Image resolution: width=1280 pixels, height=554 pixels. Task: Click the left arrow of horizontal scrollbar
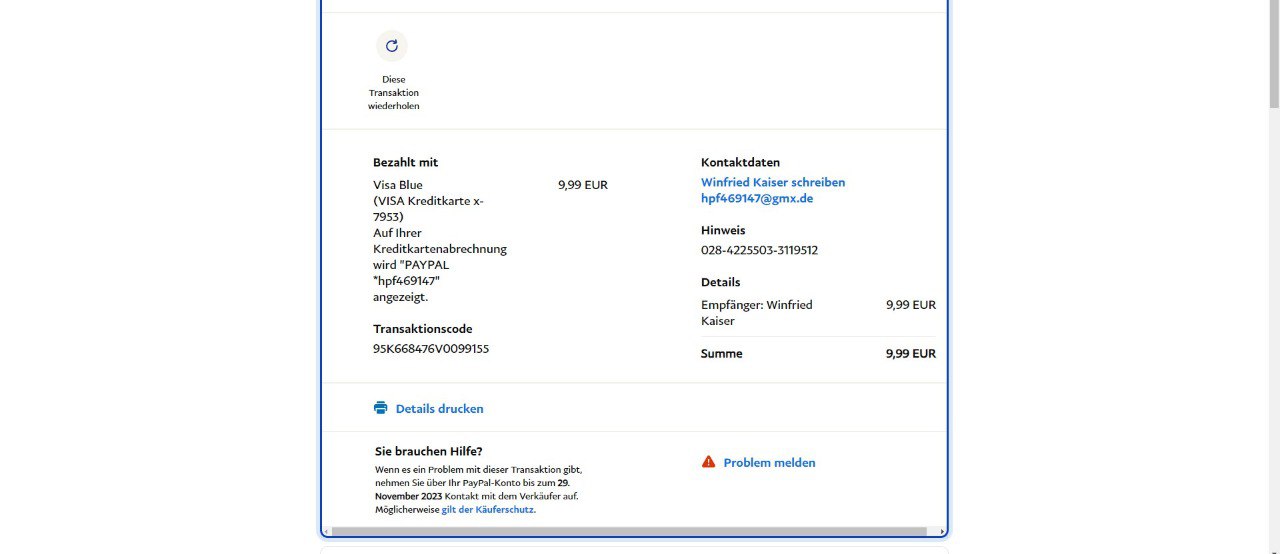326,532
